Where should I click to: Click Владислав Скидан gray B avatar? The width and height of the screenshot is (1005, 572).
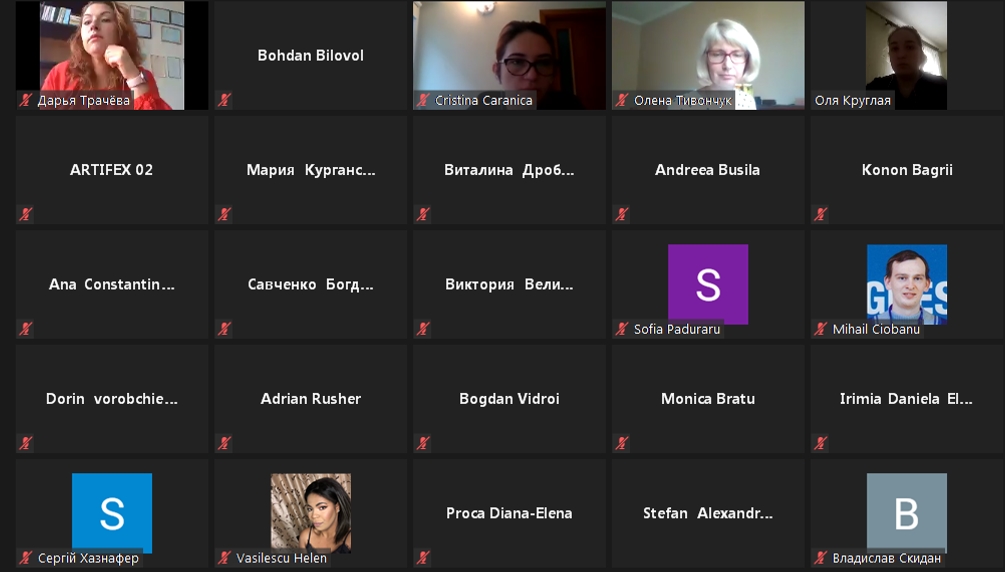point(907,512)
